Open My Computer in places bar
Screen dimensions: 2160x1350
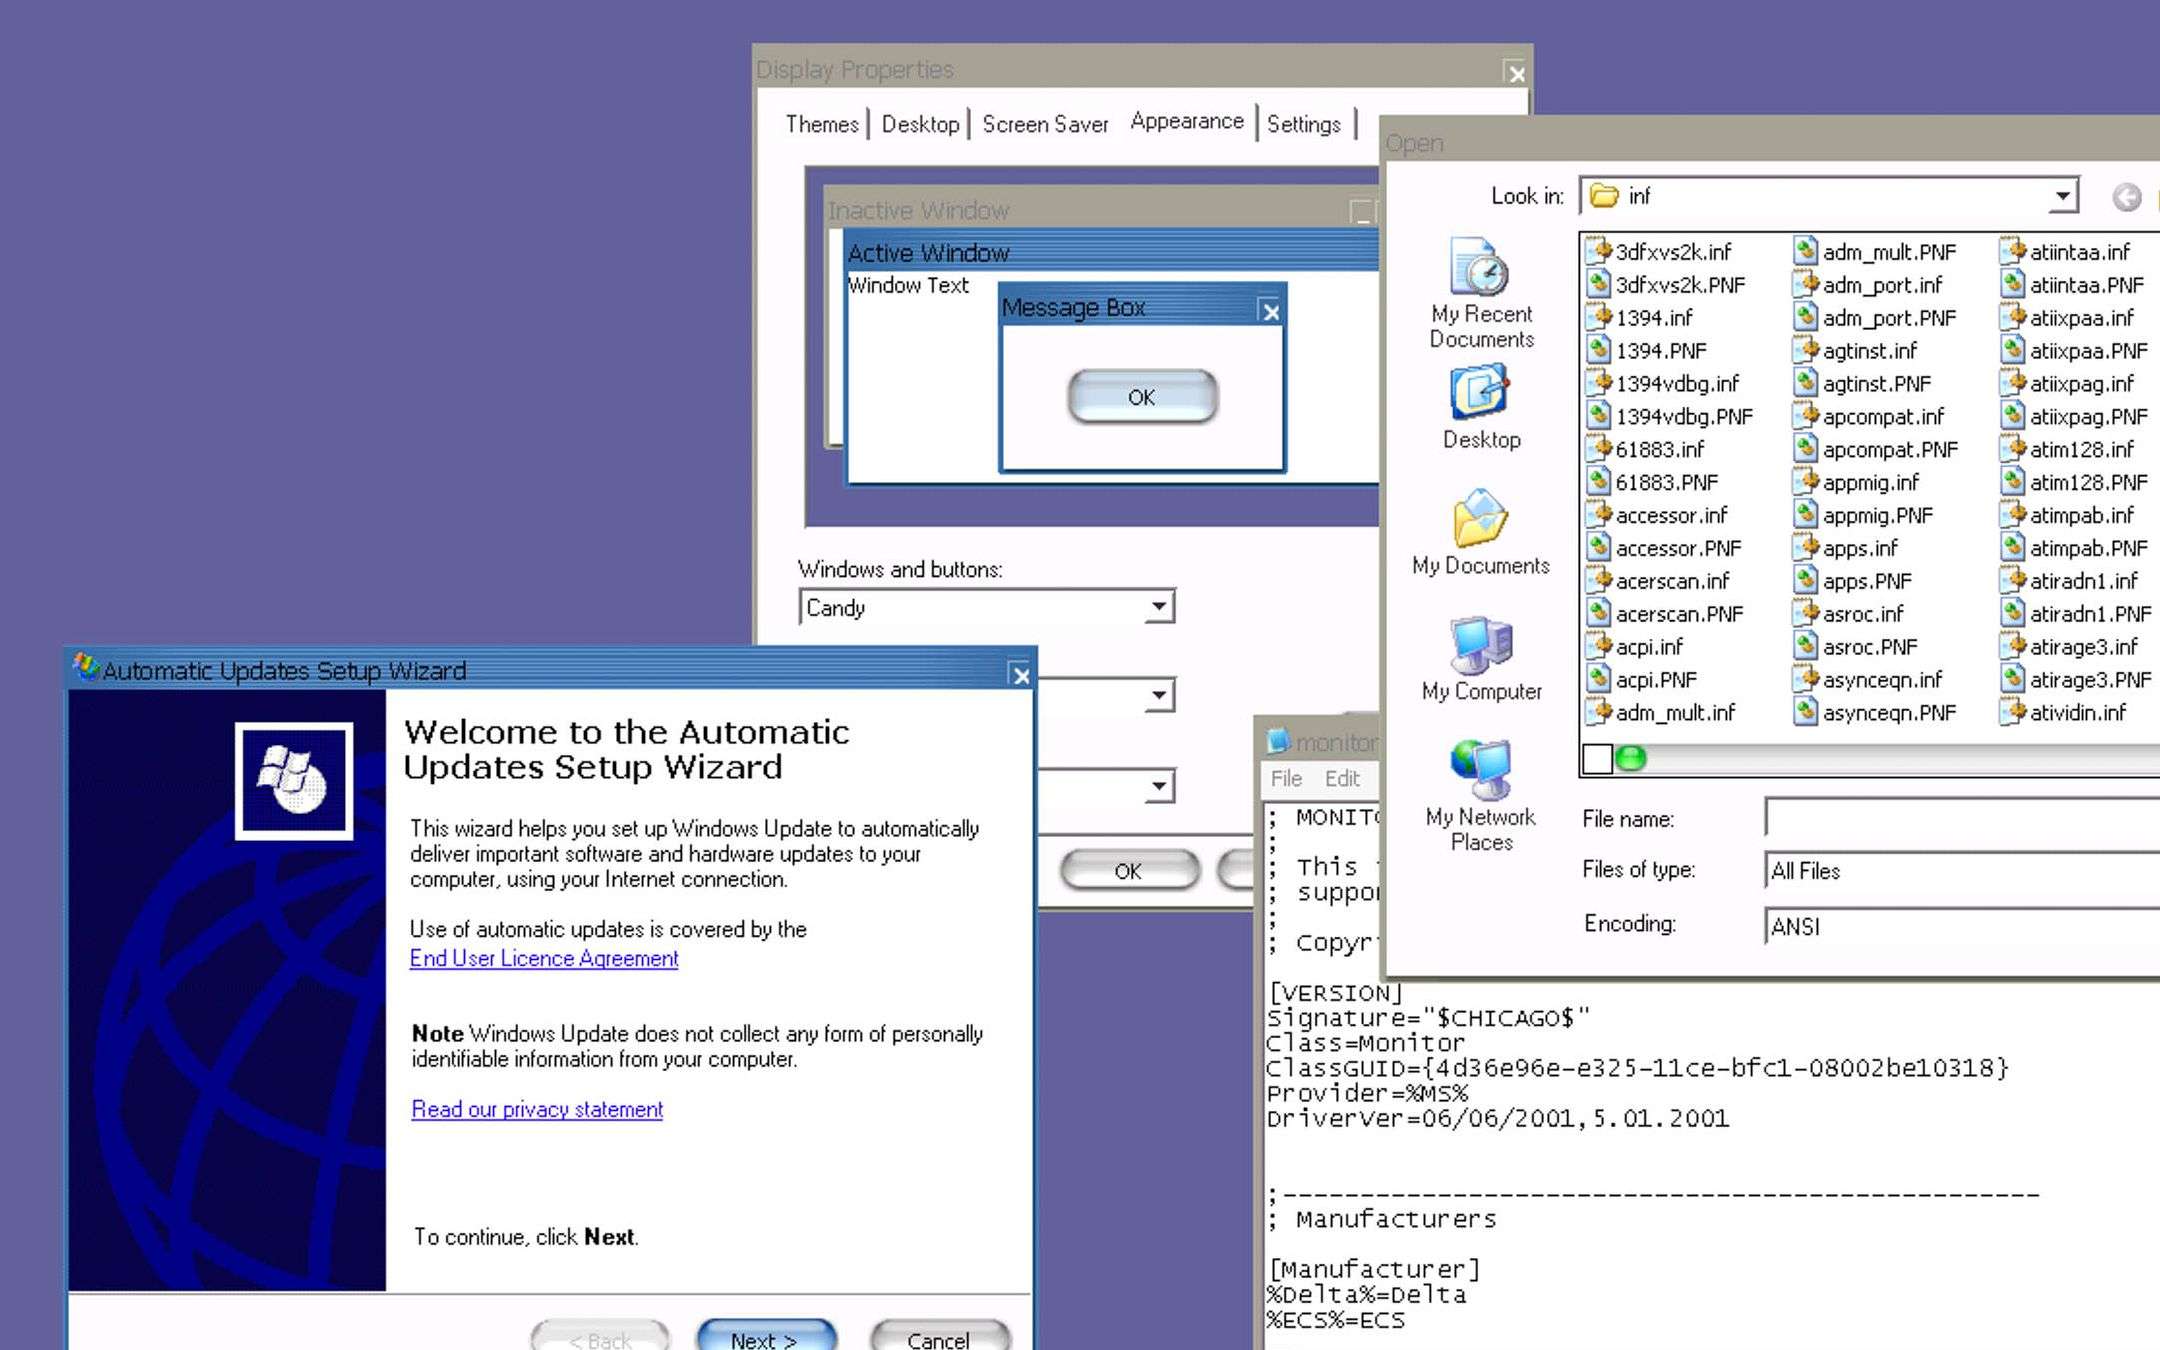point(1481,659)
